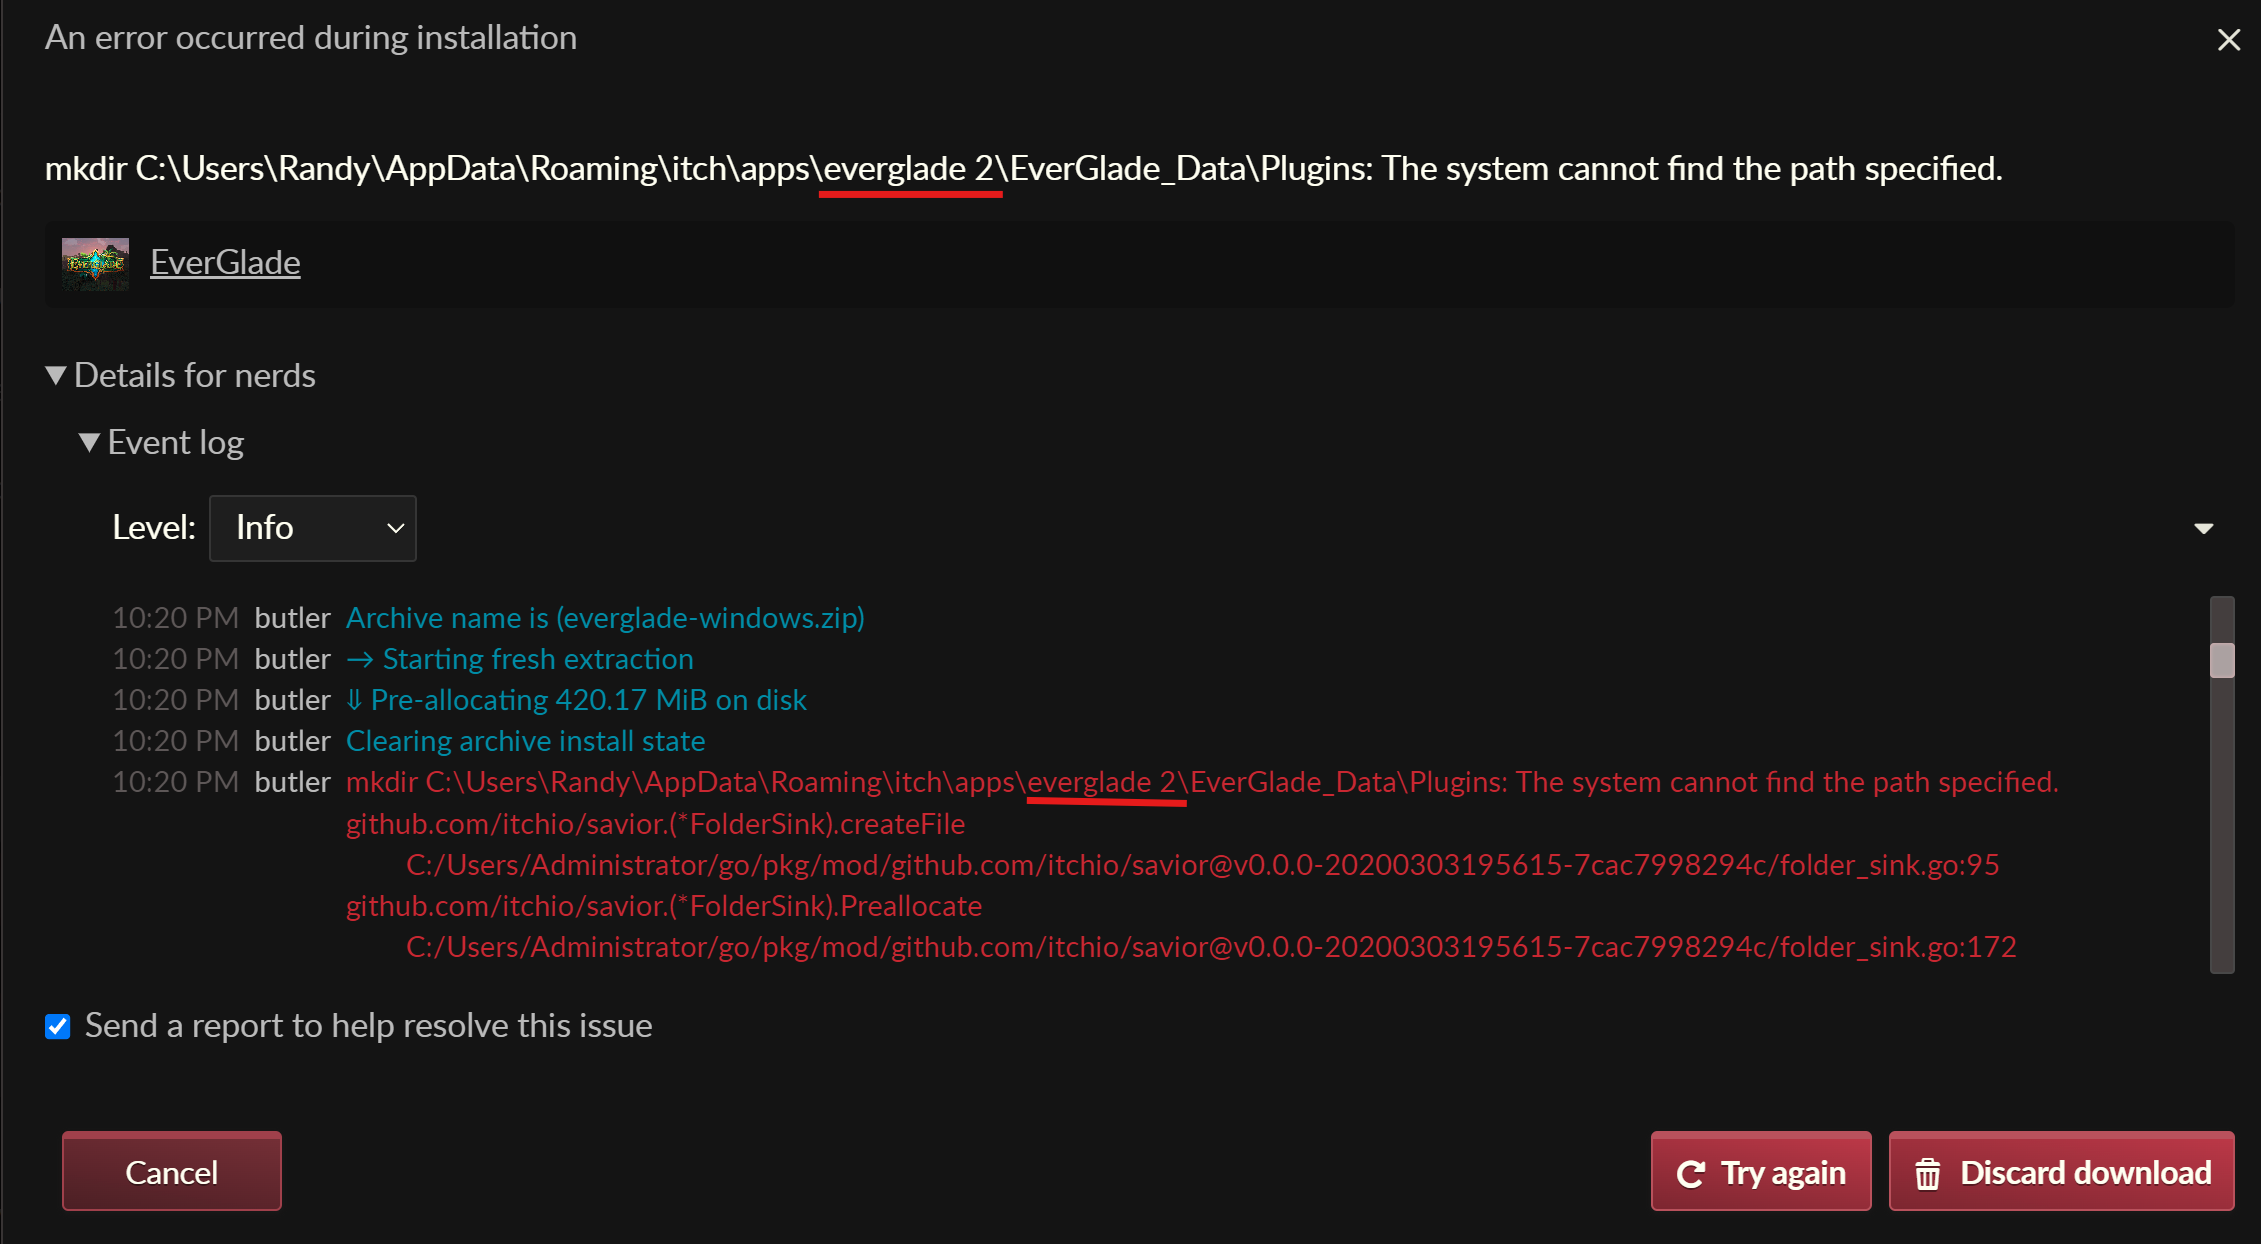Click the FolderSink.createFile stack trace line
The image size is (2261, 1244).
pos(656,824)
